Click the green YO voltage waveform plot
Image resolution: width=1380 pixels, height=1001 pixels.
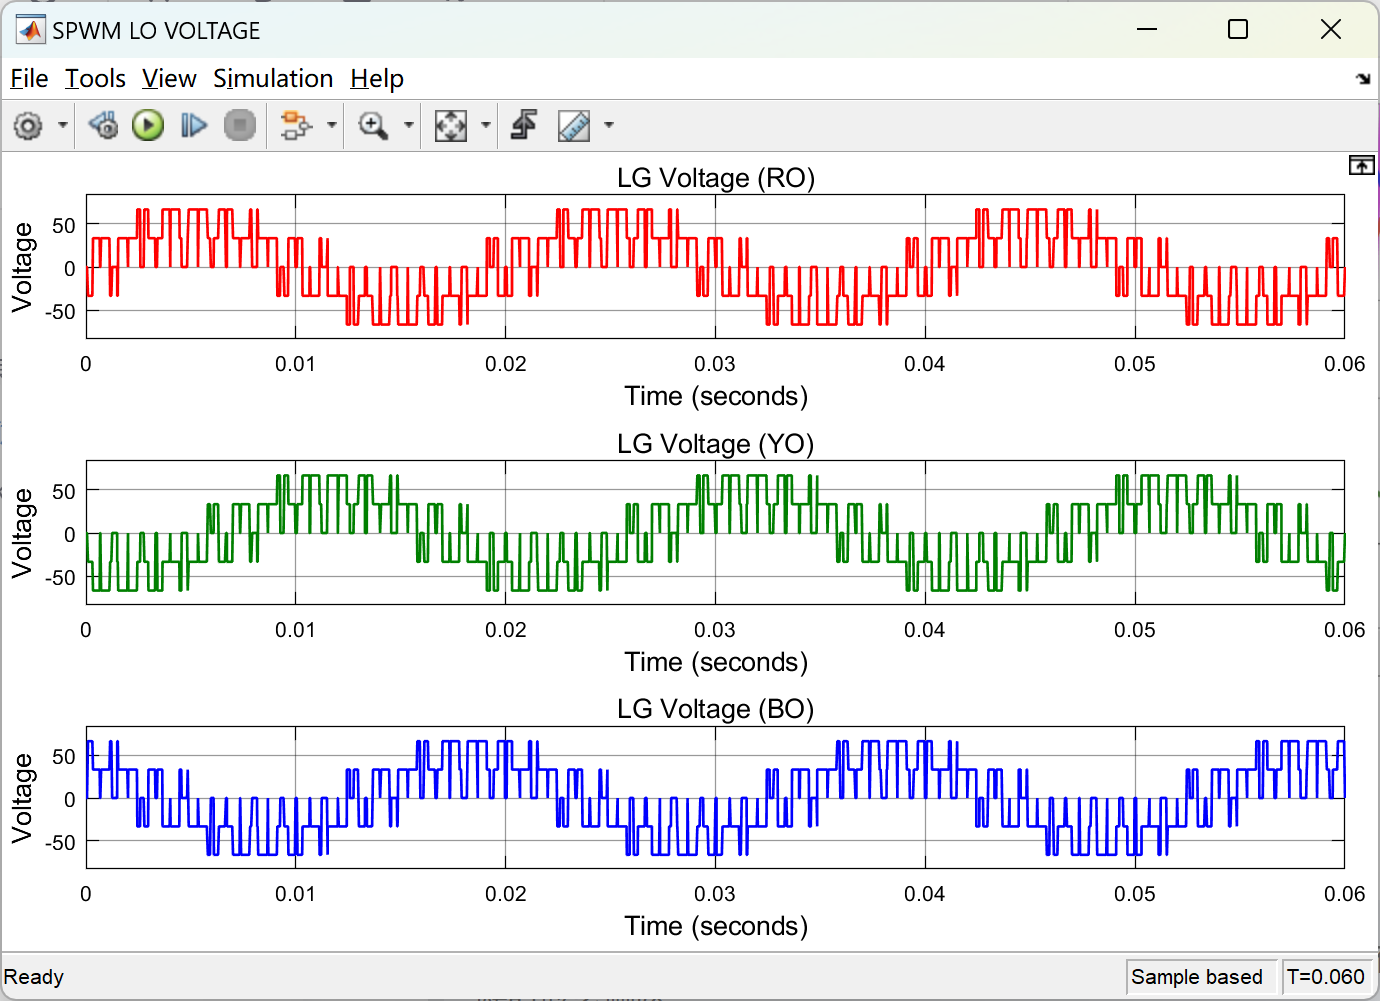point(715,532)
